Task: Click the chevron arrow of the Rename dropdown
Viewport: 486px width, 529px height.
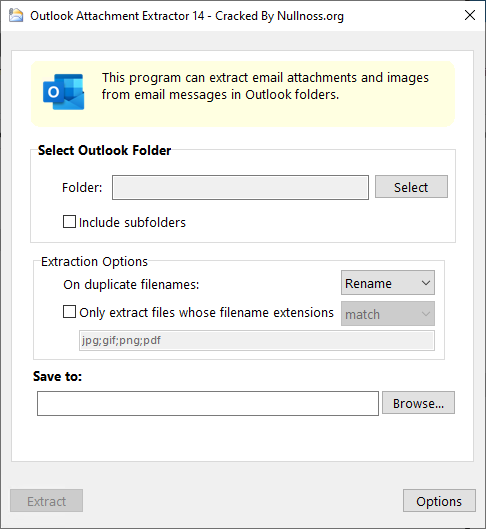Action: point(426,283)
